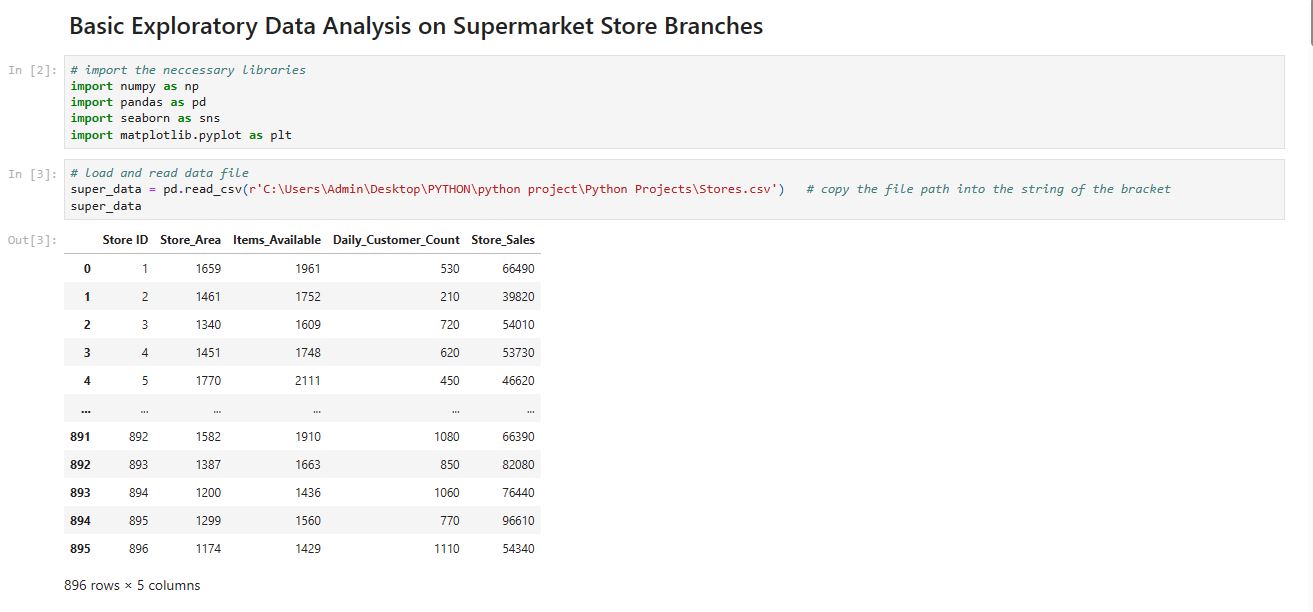
Task: Click the notebook title heading
Action: (416, 27)
